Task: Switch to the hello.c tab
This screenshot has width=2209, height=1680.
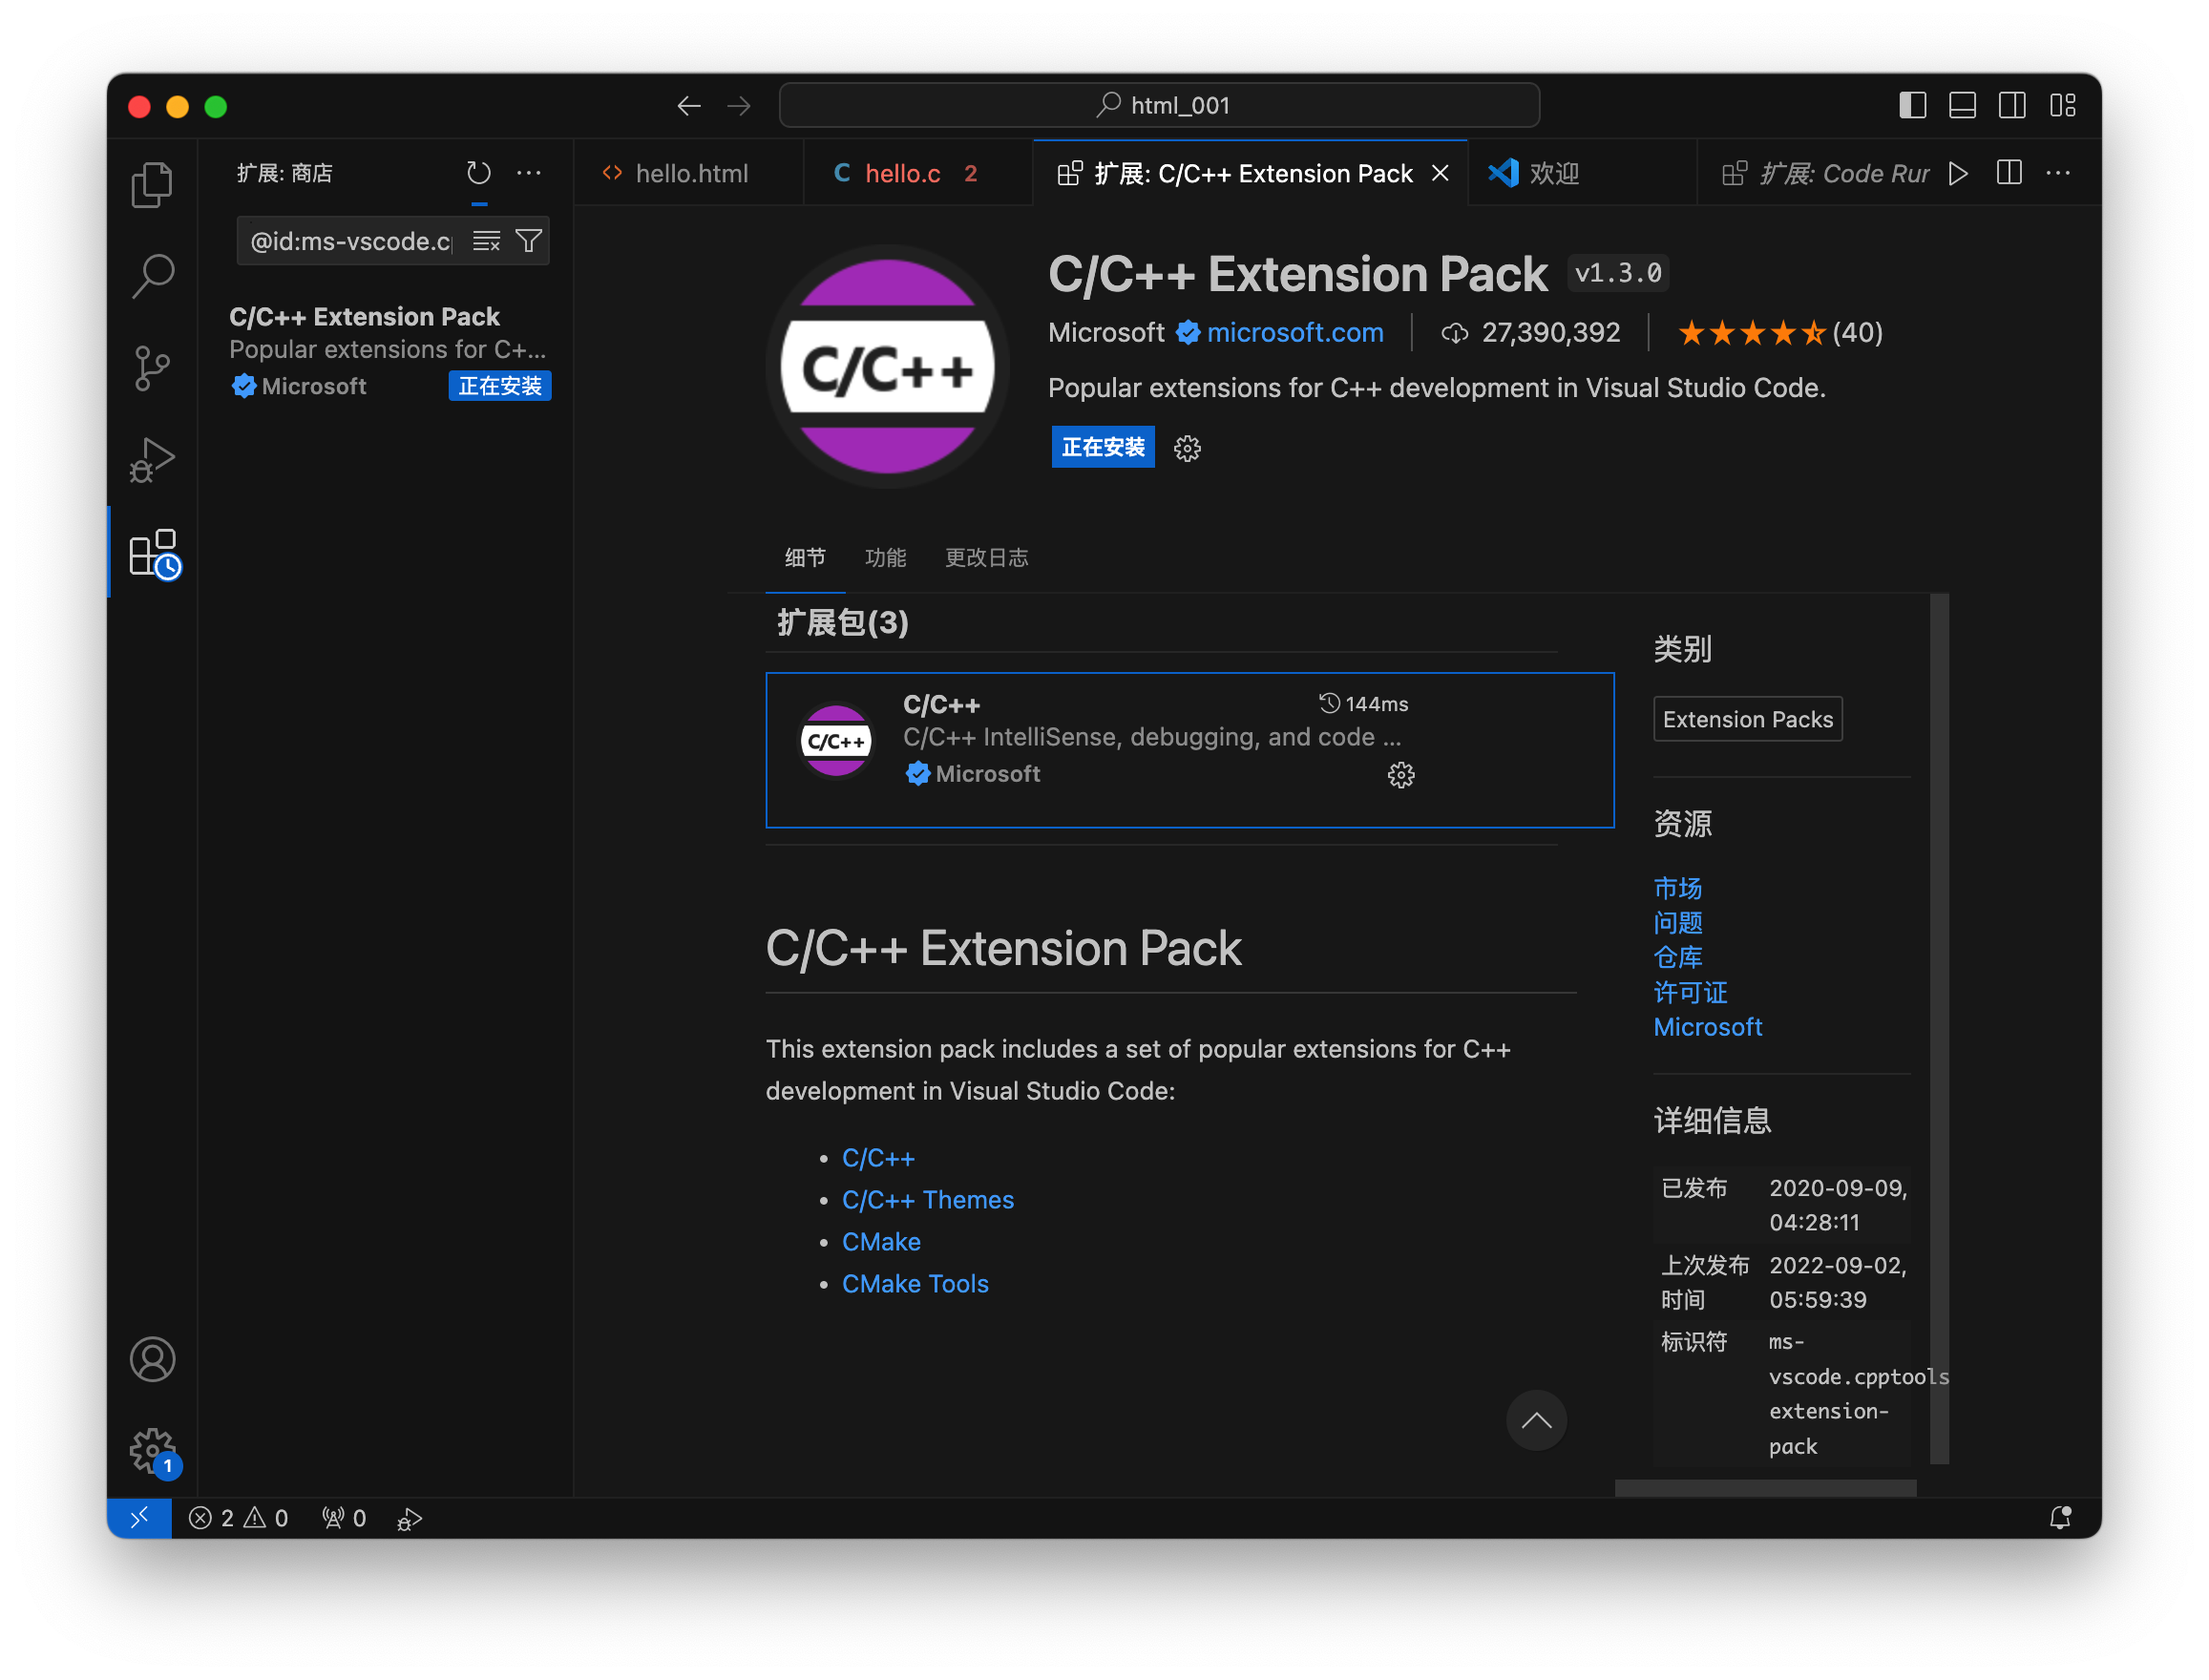Action: coord(917,173)
